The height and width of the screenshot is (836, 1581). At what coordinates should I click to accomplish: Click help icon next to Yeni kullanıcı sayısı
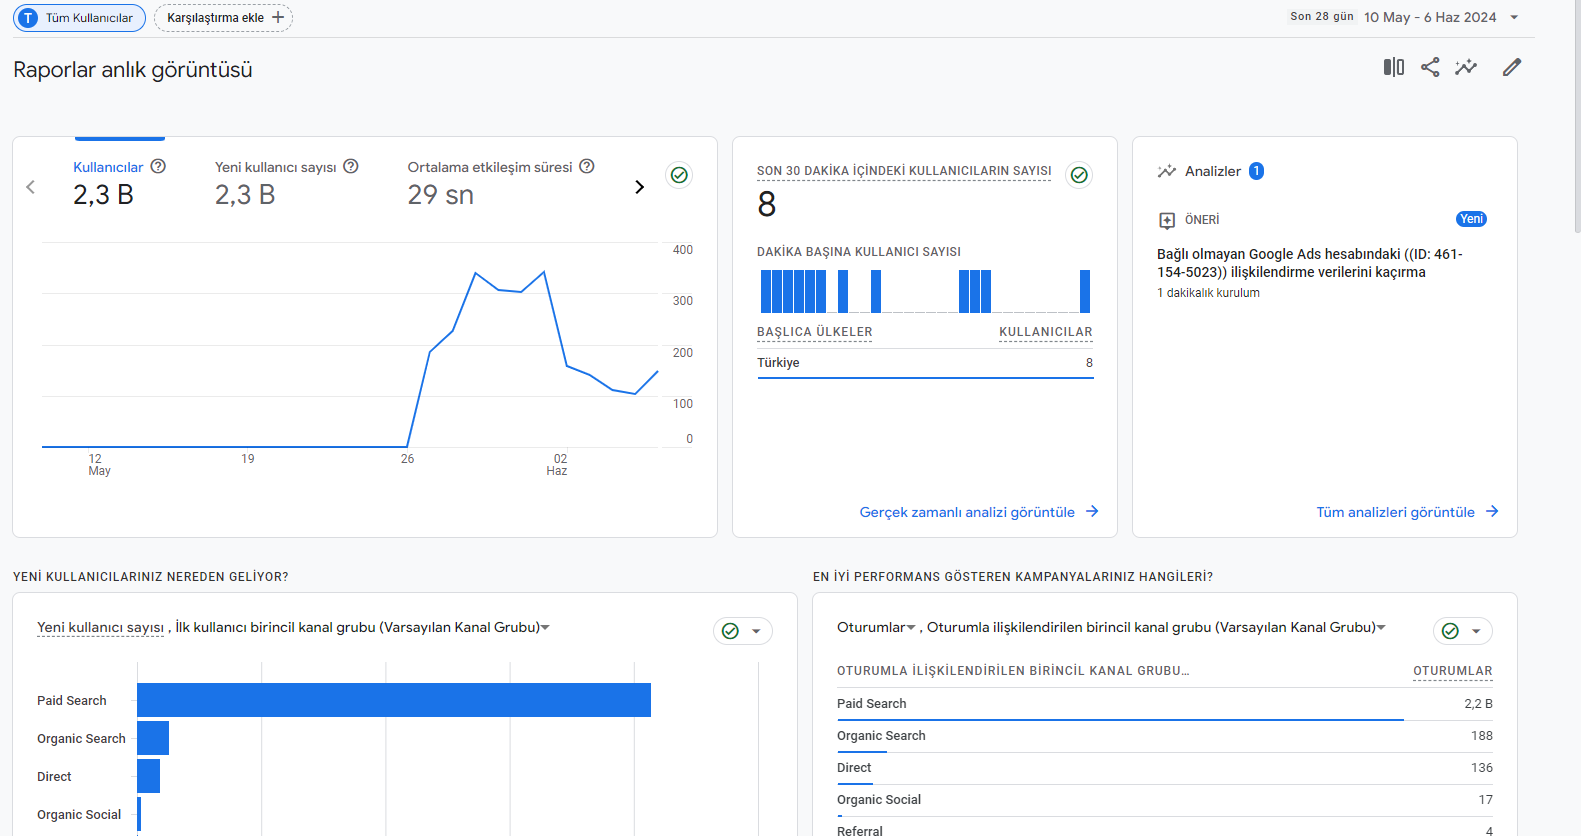351,167
